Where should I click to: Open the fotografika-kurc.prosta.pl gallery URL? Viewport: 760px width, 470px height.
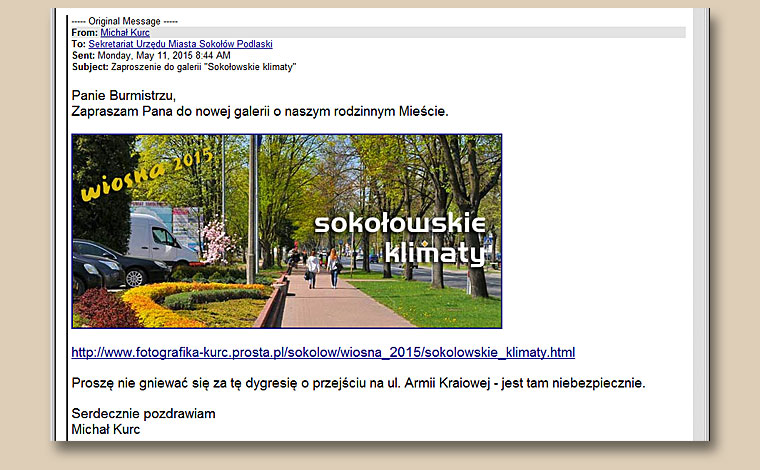point(323,352)
